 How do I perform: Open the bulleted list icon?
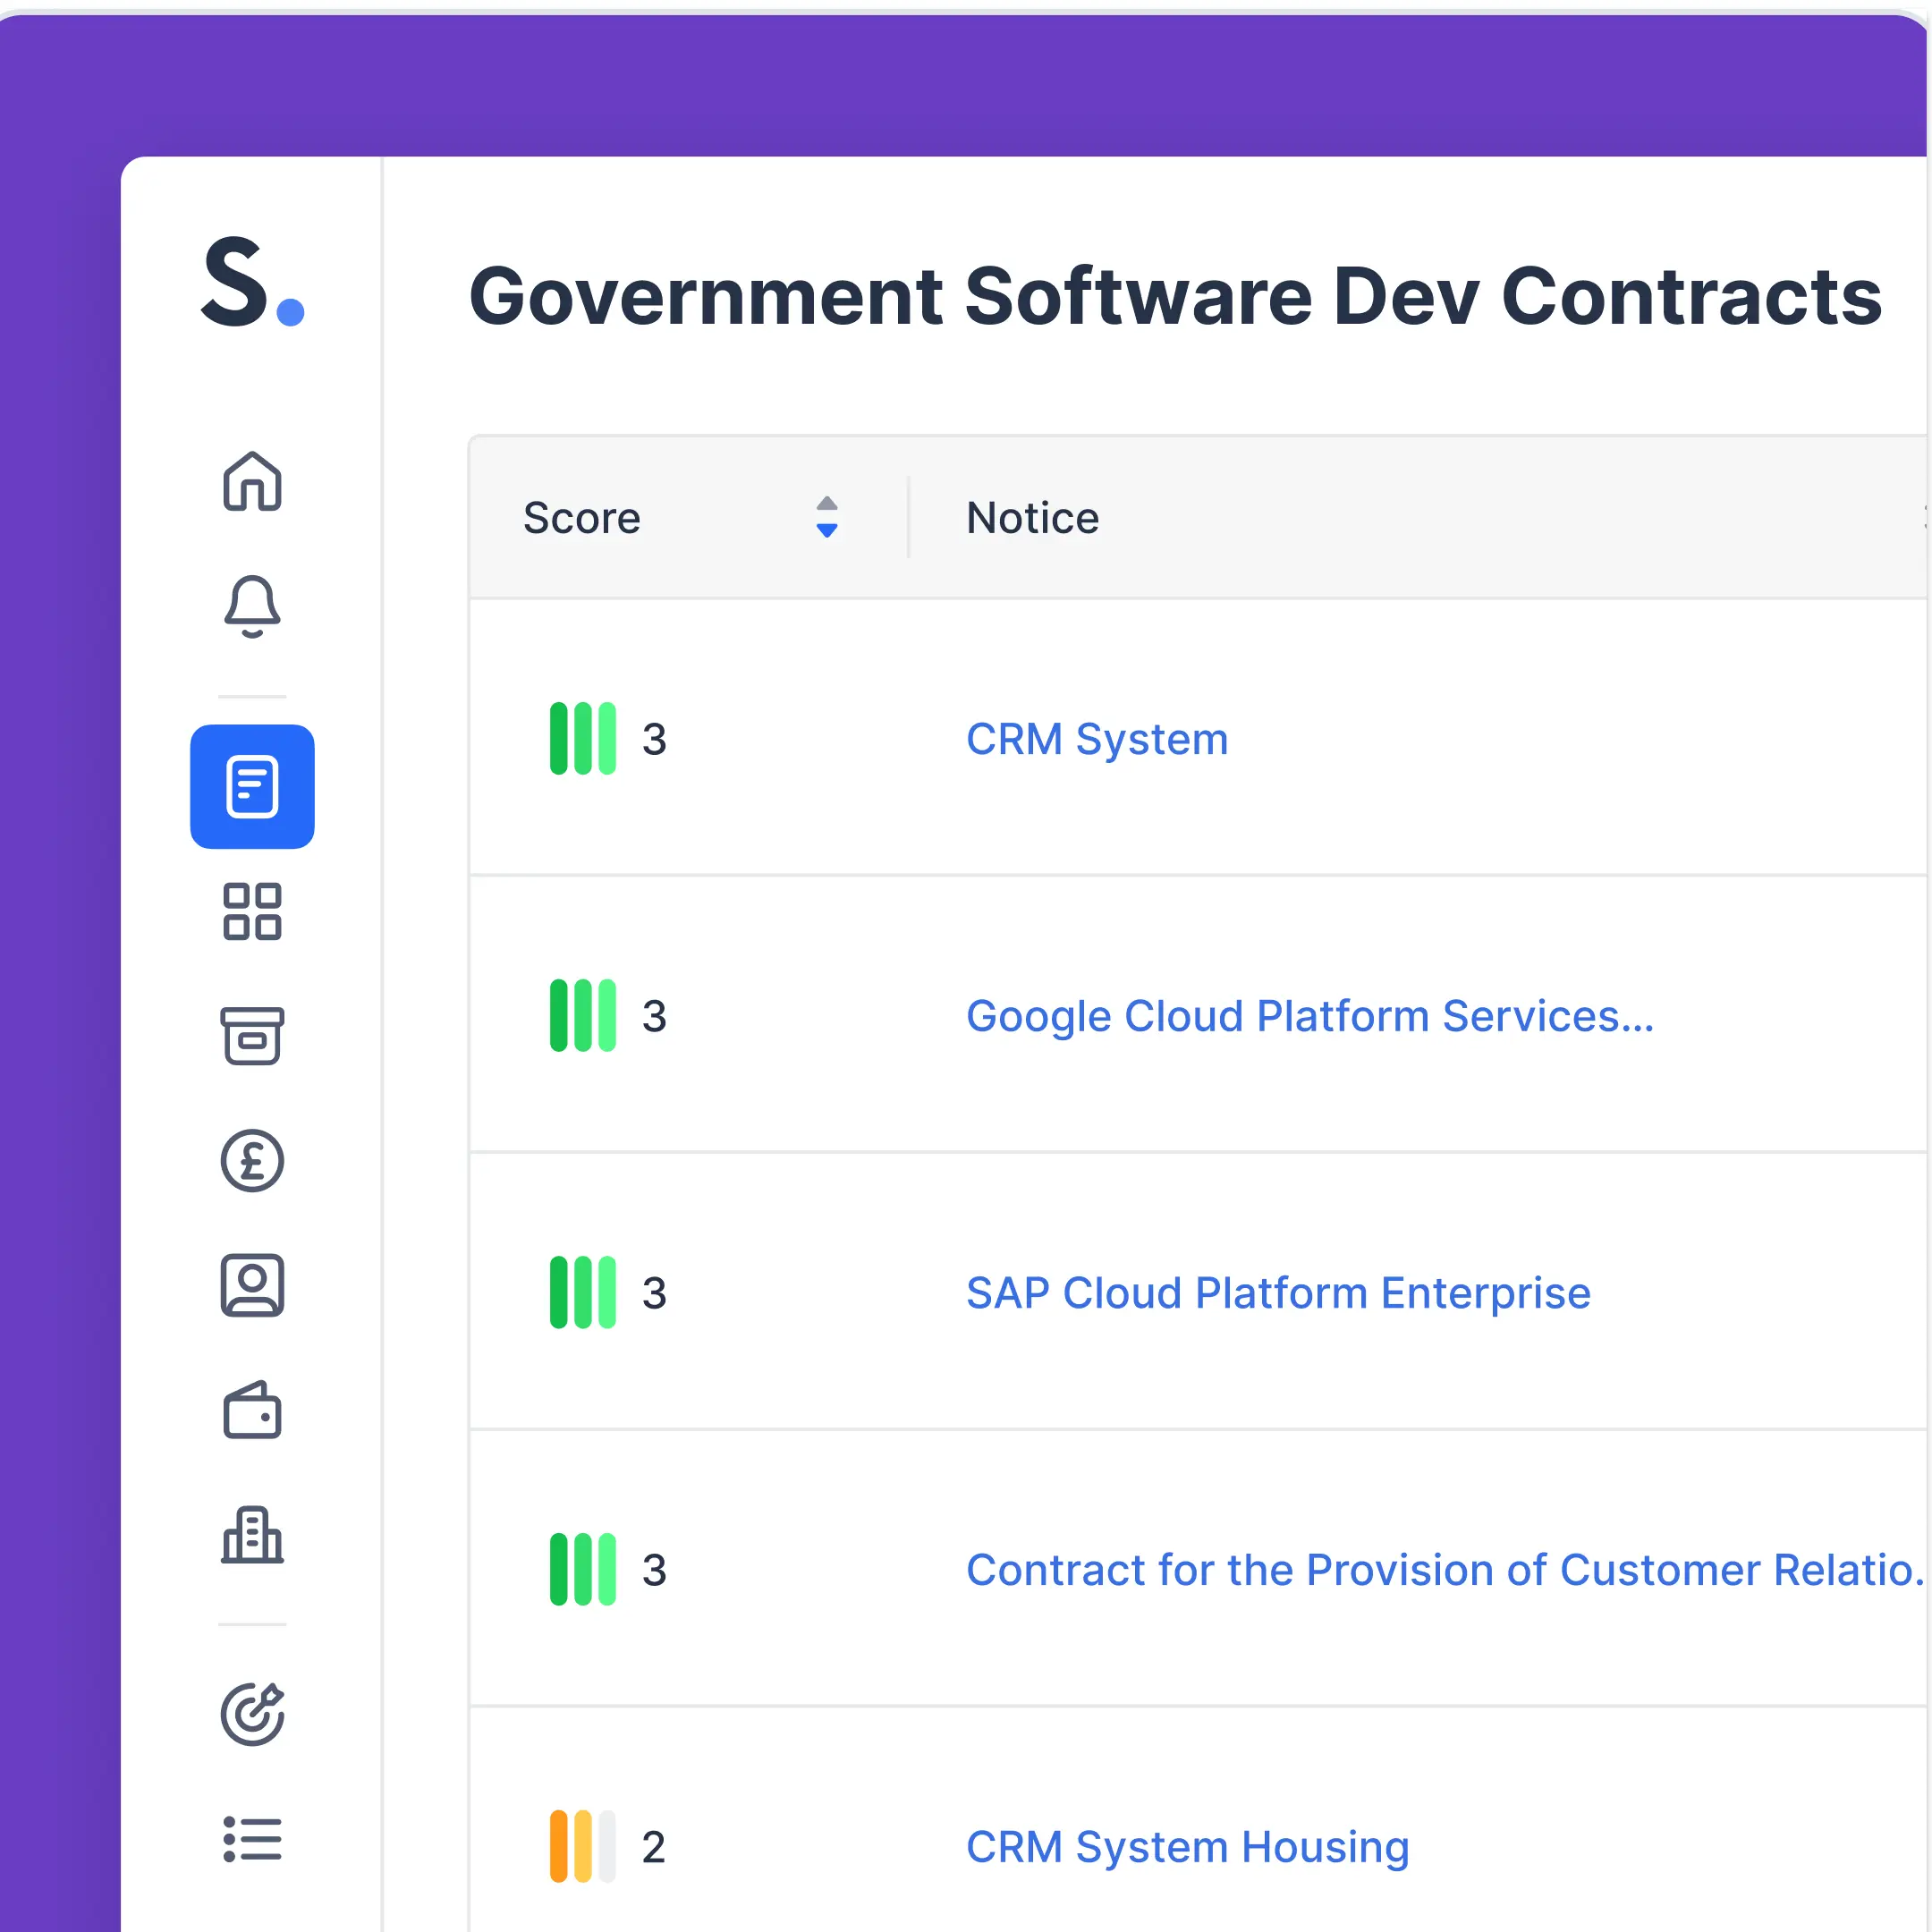pyautogui.click(x=252, y=1839)
